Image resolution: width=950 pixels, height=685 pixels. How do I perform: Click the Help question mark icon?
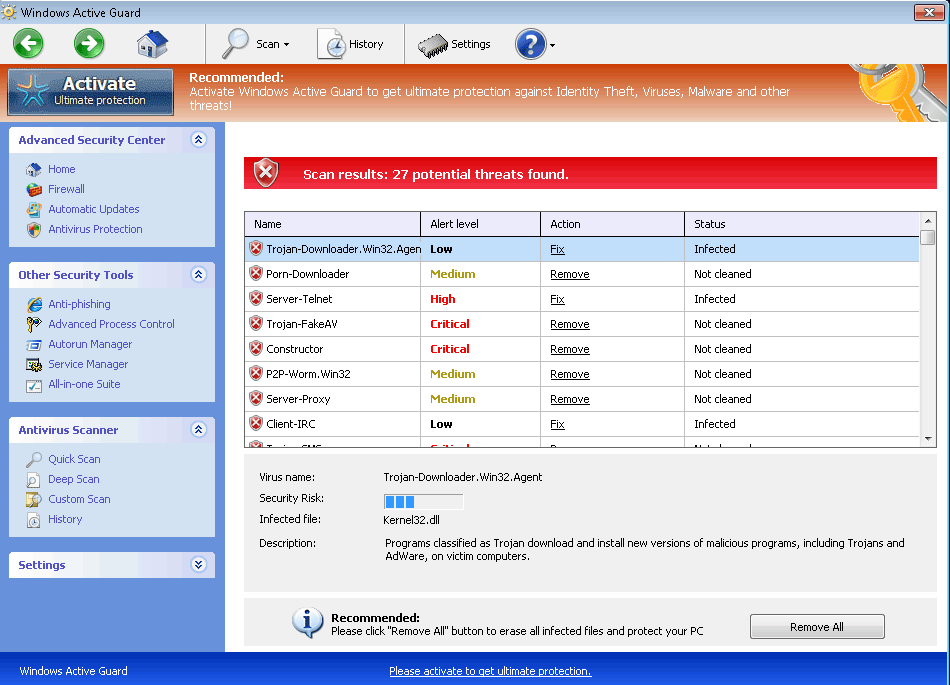(x=528, y=44)
